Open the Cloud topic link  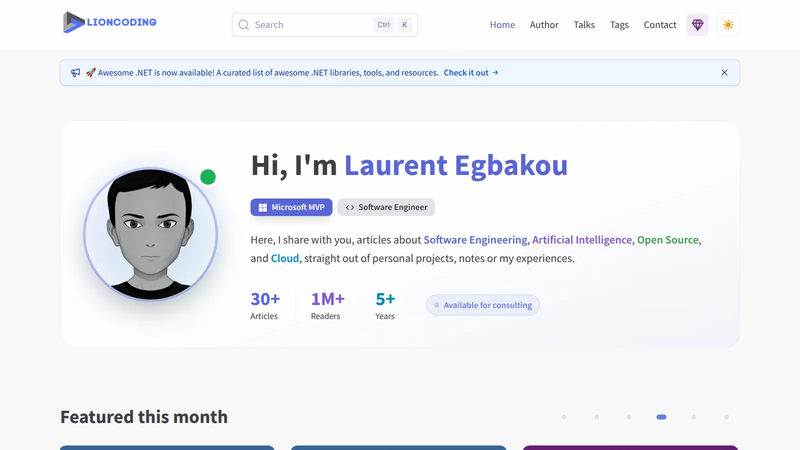(x=285, y=258)
